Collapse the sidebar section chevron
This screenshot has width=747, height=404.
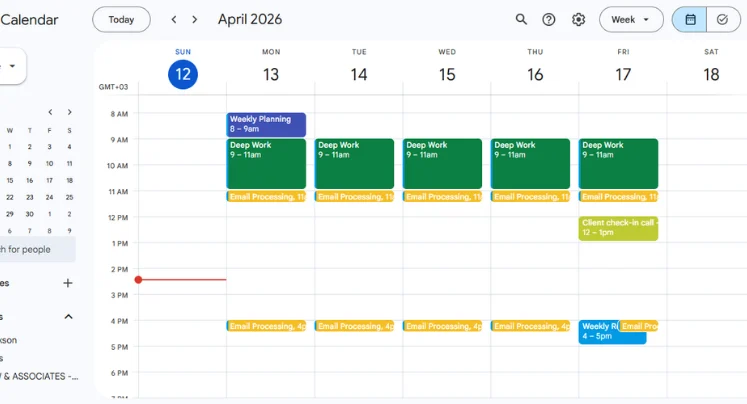(69, 317)
